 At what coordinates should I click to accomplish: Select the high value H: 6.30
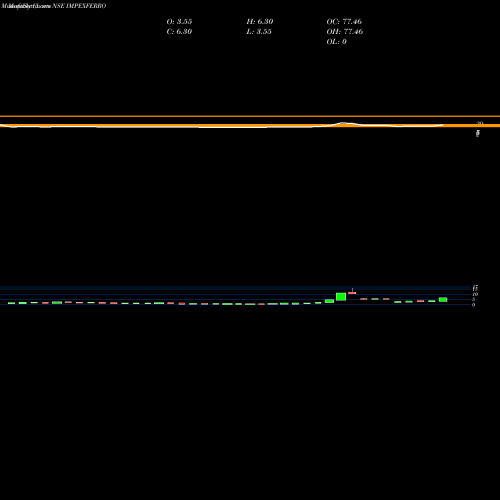260,21
